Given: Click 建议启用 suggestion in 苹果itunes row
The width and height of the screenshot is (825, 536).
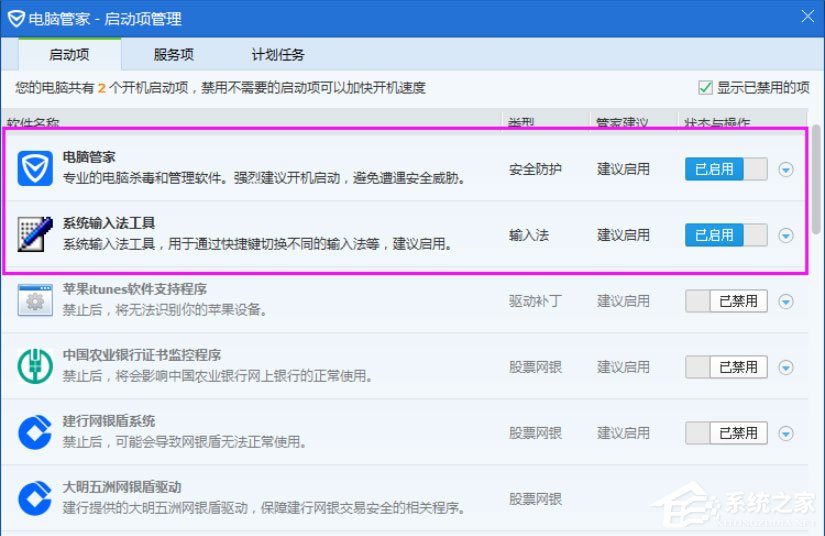Looking at the screenshot, I should pos(623,301).
